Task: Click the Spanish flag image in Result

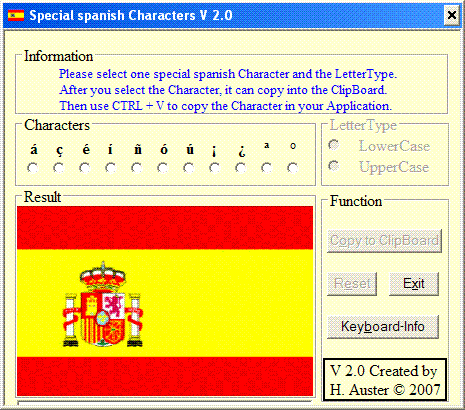Action: point(165,301)
